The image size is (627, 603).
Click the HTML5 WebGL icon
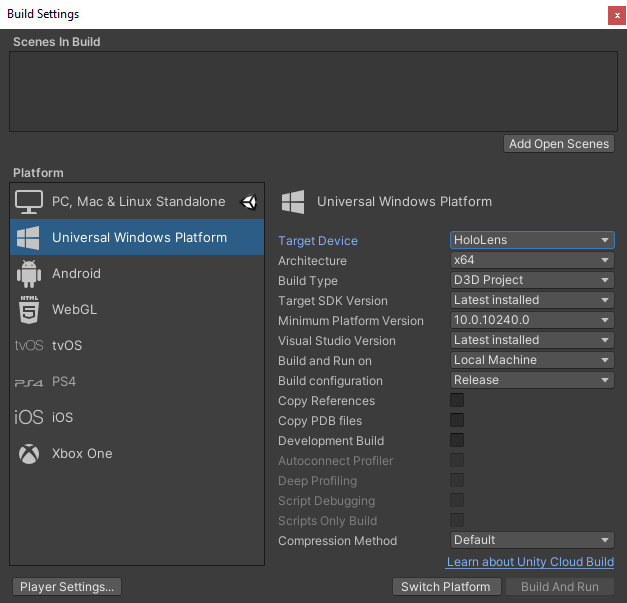click(x=29, y=309)
